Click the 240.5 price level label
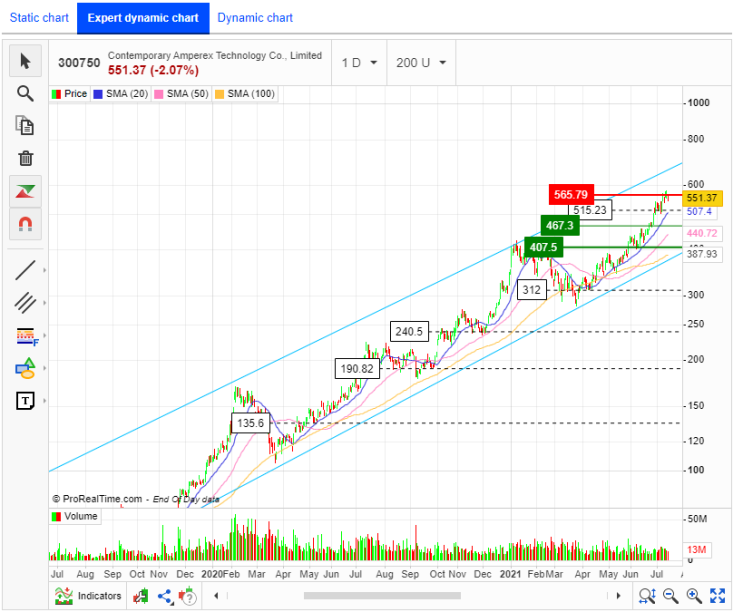Image resolution: width=743 pixels, height=612 pixels. click(x=409, y=332)
